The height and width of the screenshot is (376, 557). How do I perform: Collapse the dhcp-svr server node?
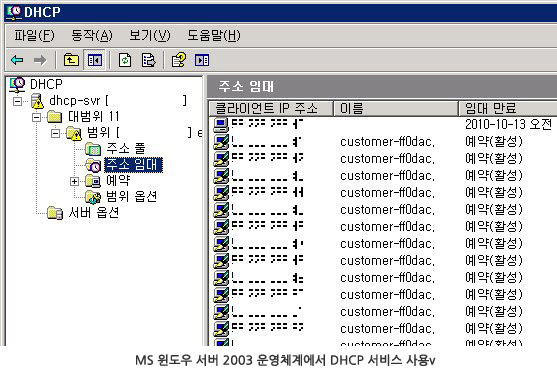coord(17,101)
